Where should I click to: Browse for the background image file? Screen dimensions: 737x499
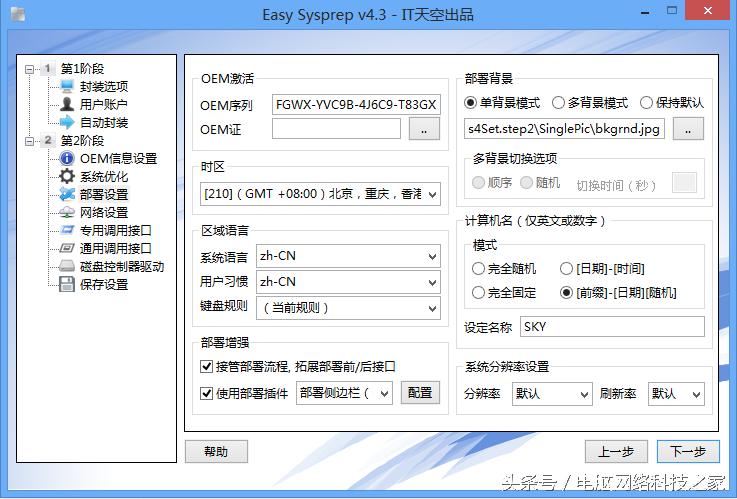688,129
